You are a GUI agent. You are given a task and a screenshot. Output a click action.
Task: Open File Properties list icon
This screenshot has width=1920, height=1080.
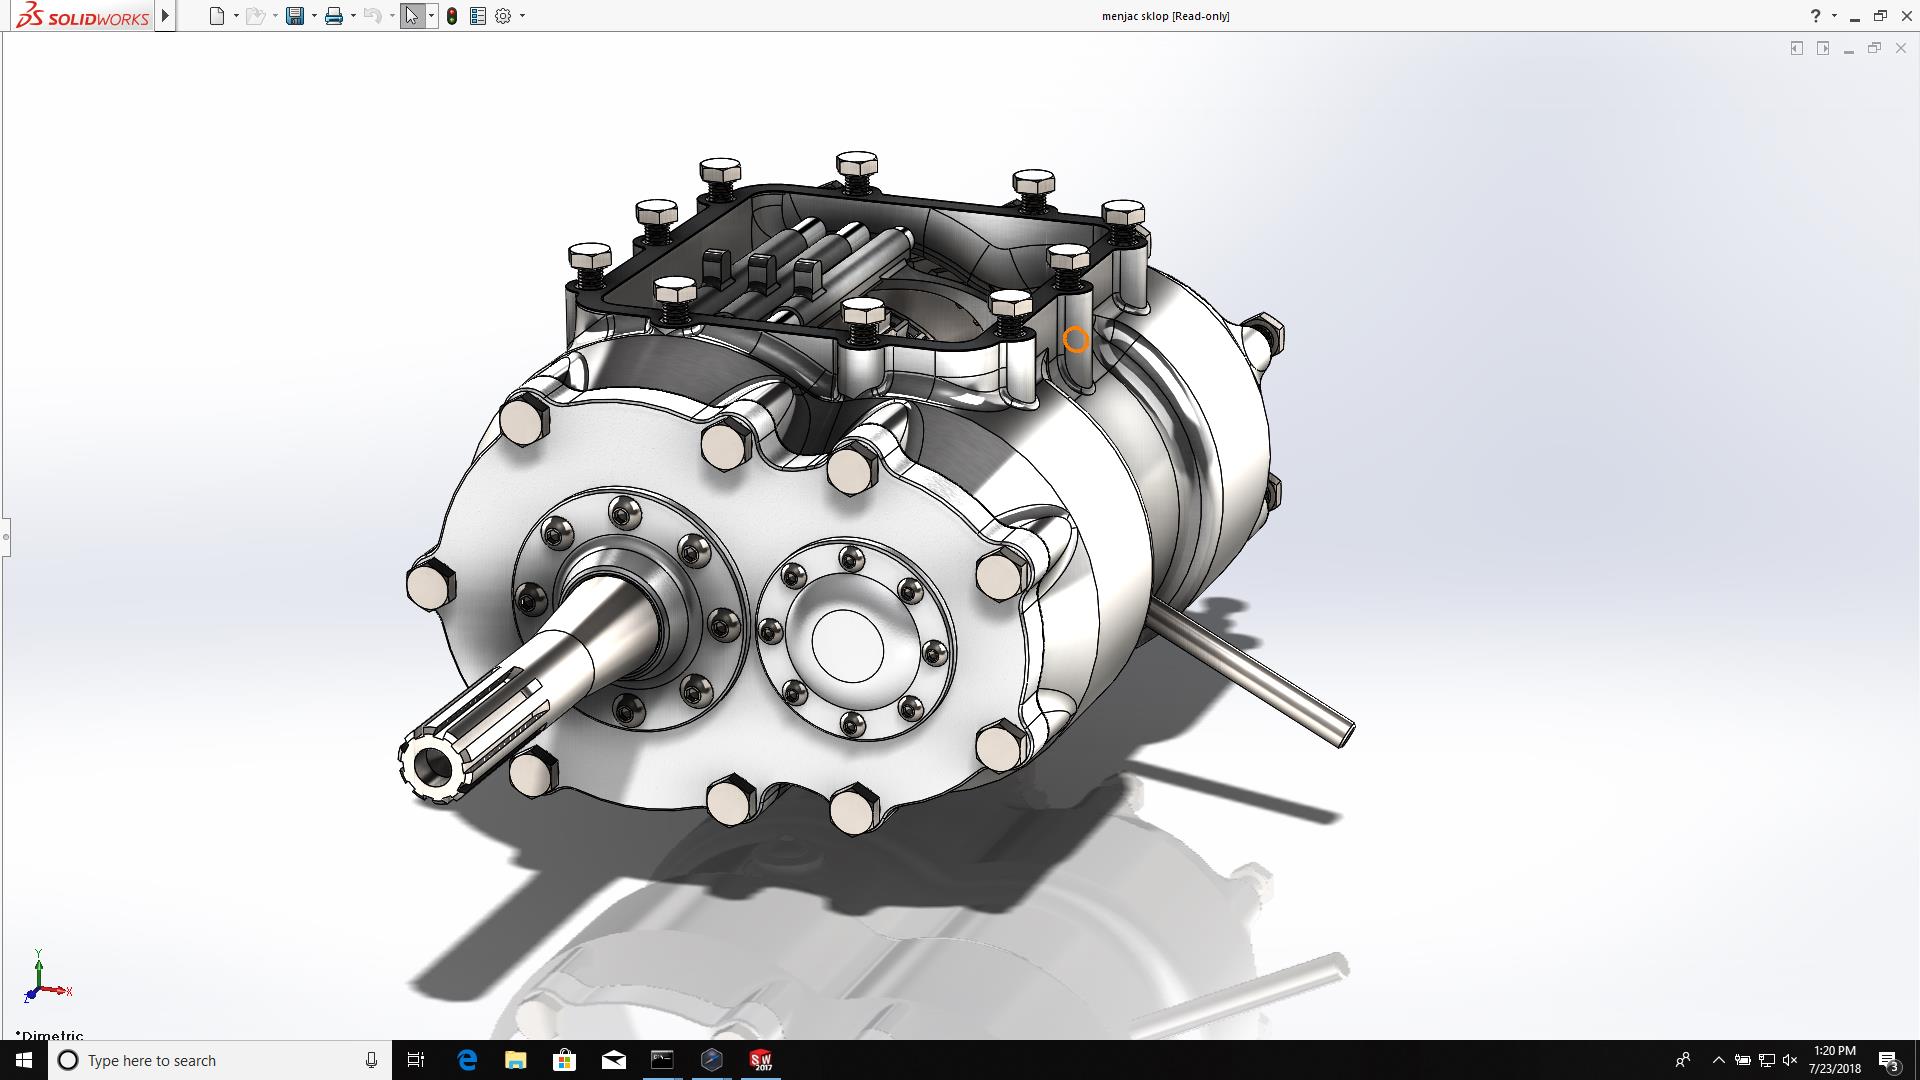click(x=478, y=16)
